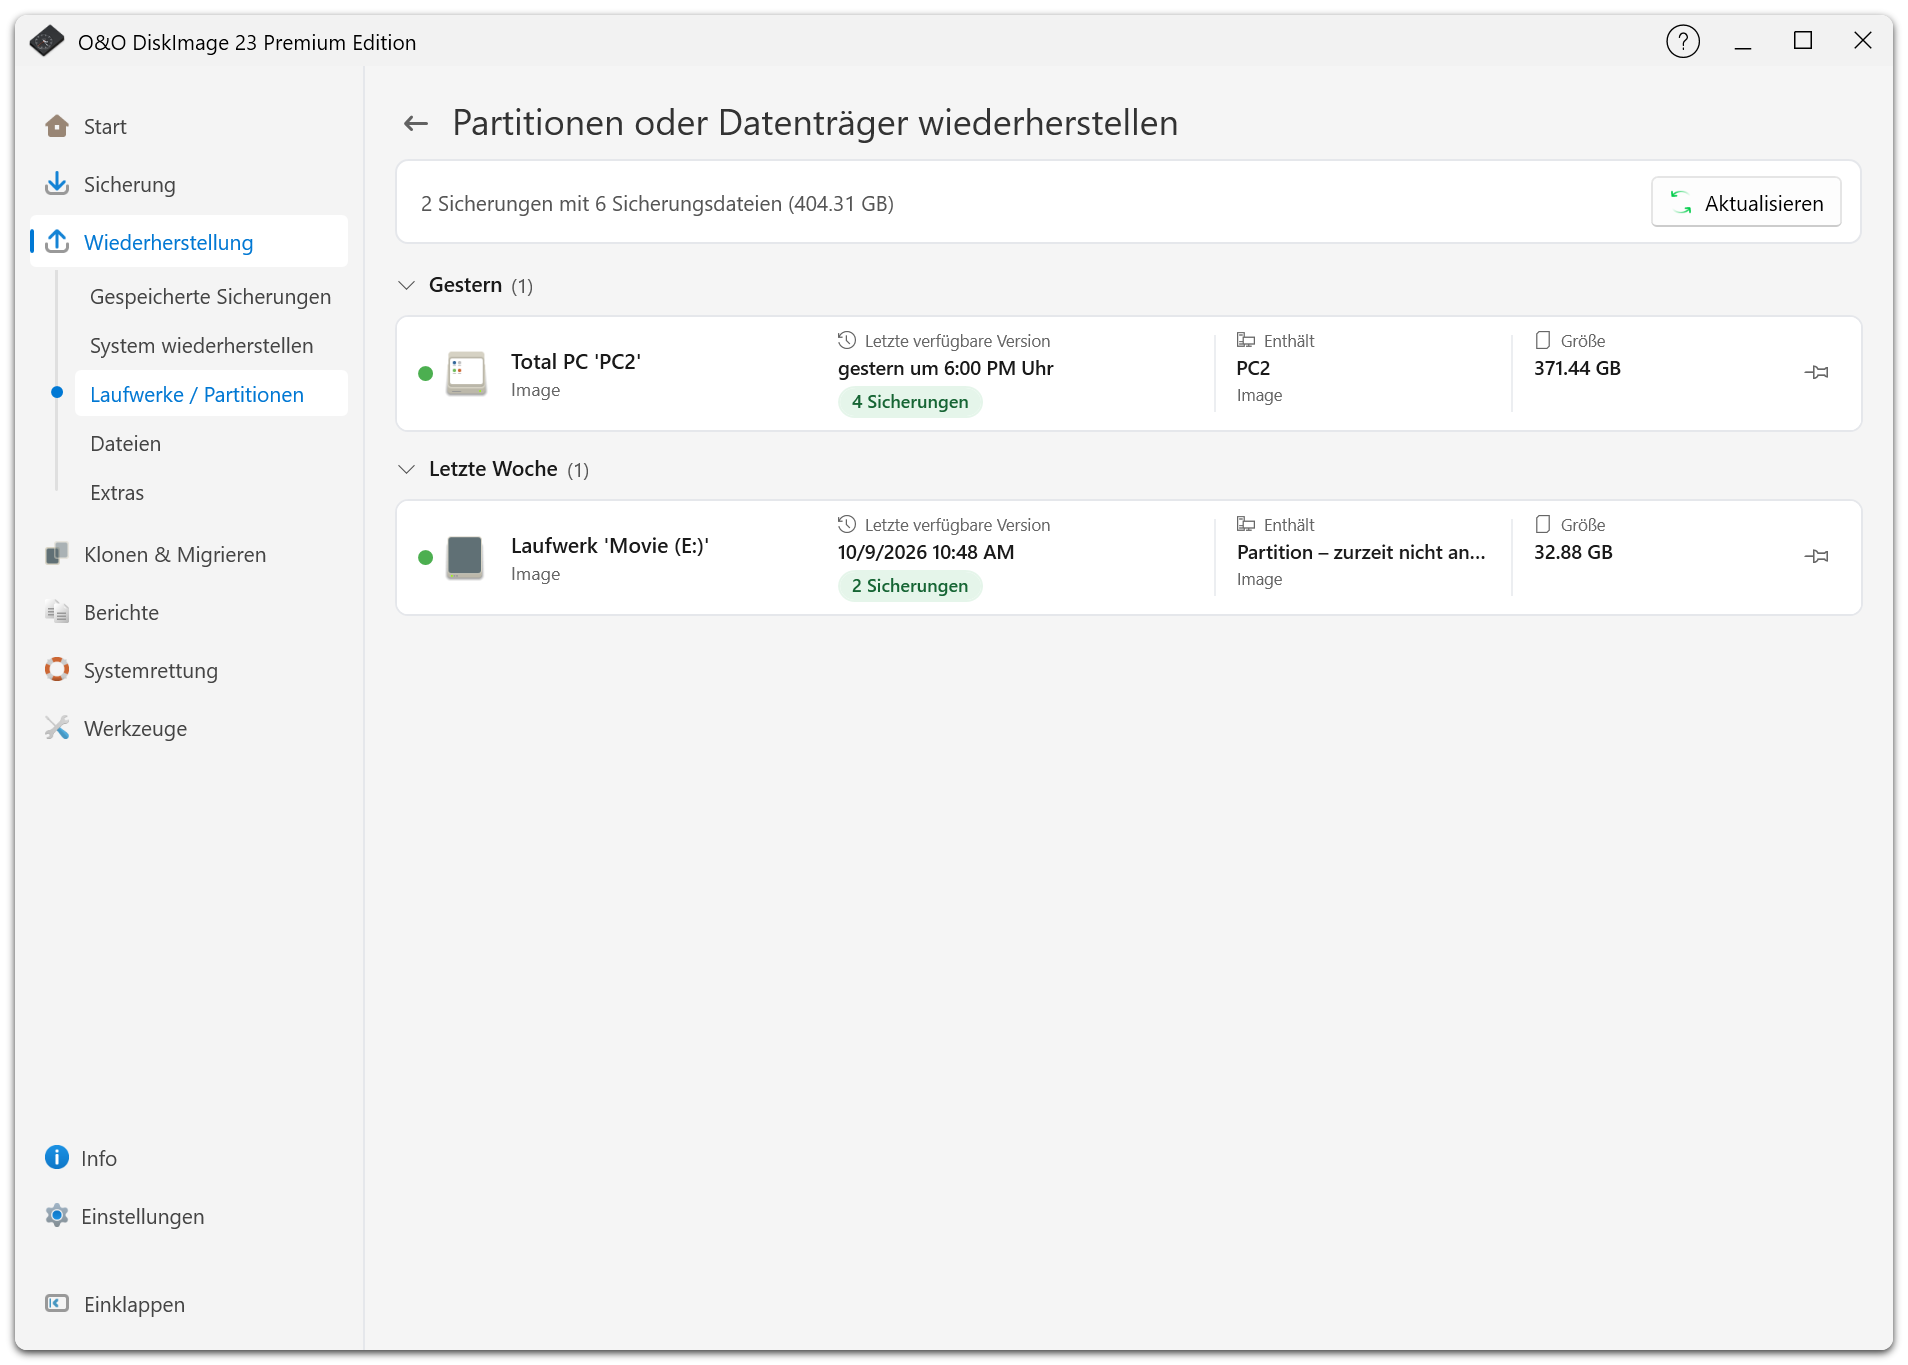Open the Sicherung section

pos(189,184)
